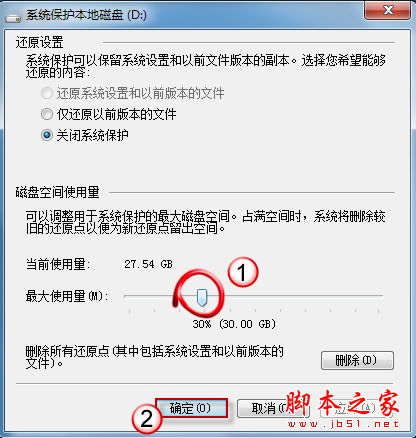The image size is (416, 438).
Task: Click the red numbered circle 1 marker
Action: pos(243,272)
